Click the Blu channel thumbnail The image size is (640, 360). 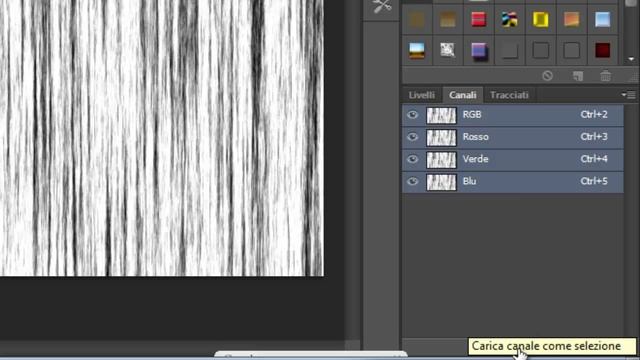click(x=441, y=182)
